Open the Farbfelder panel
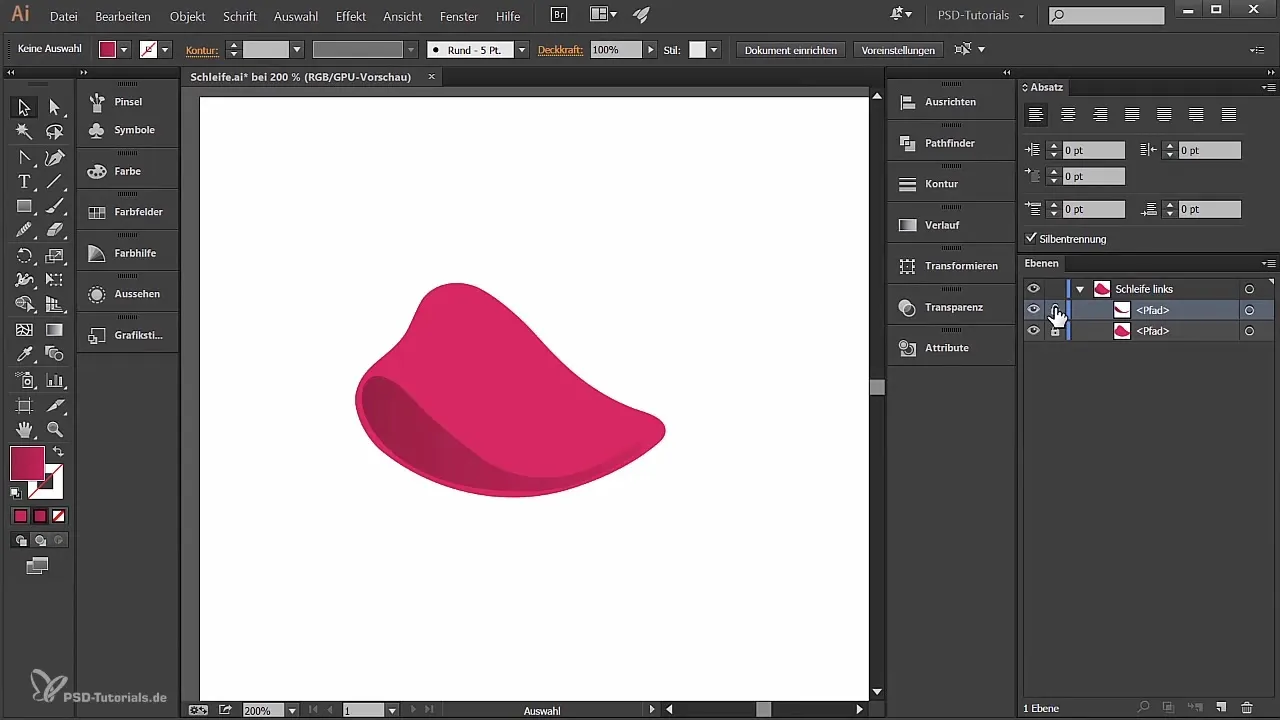The height and width of the screenshot is (720, 1280). point(127,212)
